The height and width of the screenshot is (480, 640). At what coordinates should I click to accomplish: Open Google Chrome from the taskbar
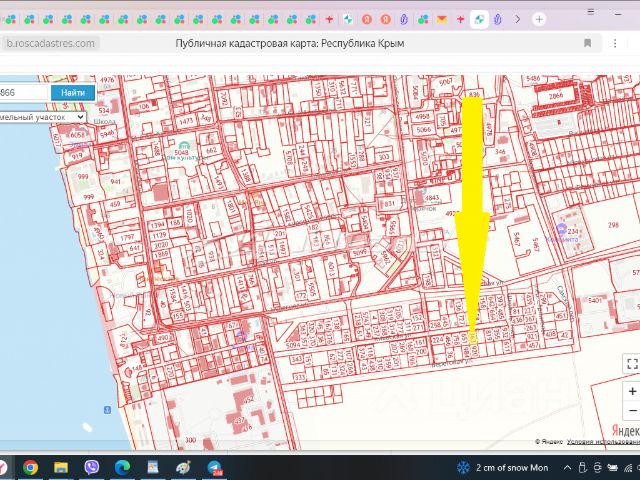tap(31, 467)
